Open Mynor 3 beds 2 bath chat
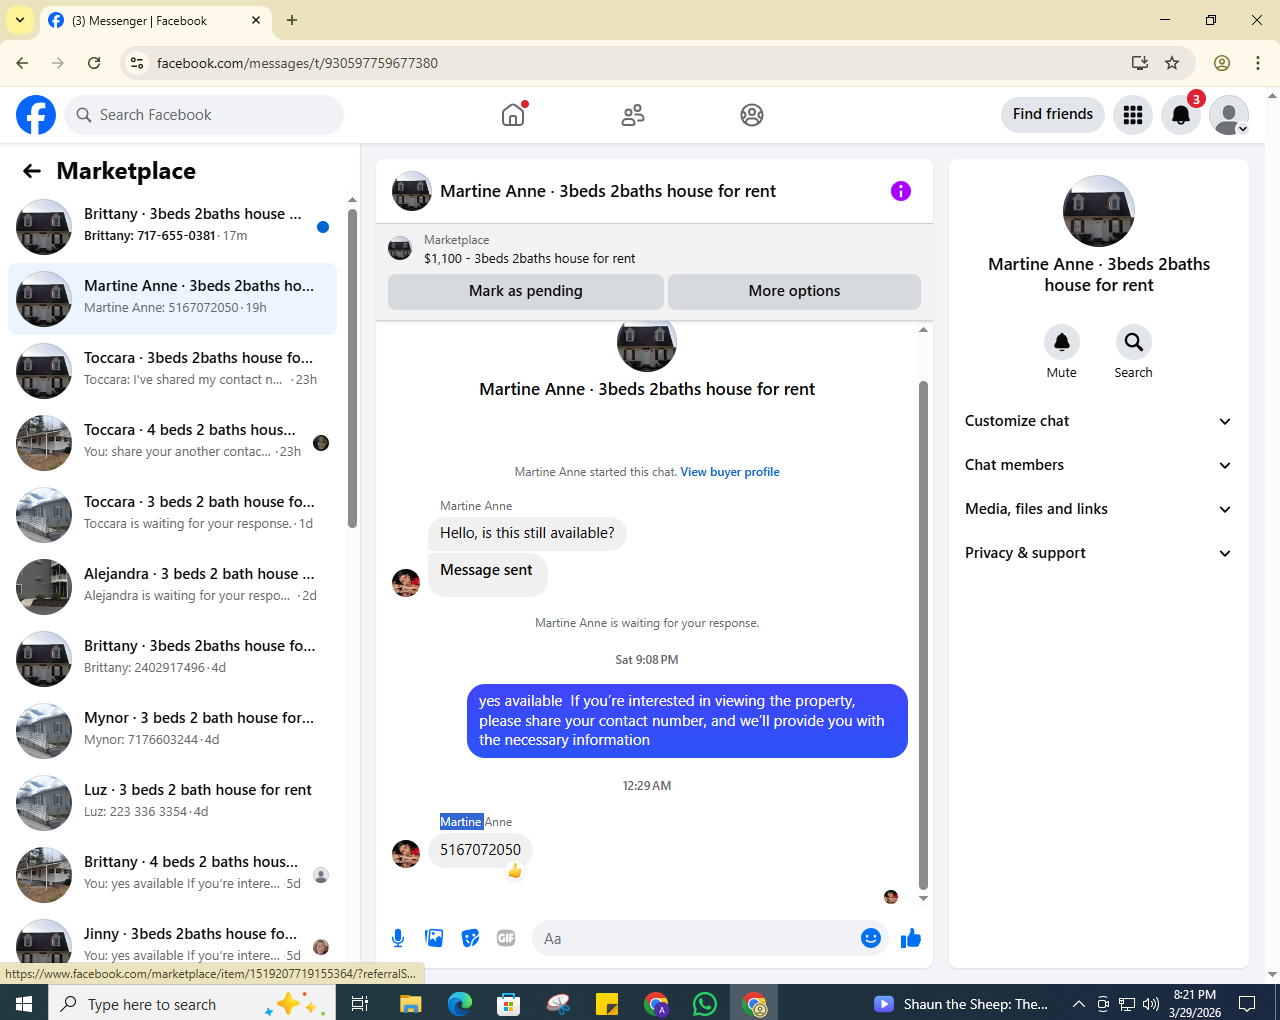Viewport: 1280px width, 1020px height. tap(172, 731)
